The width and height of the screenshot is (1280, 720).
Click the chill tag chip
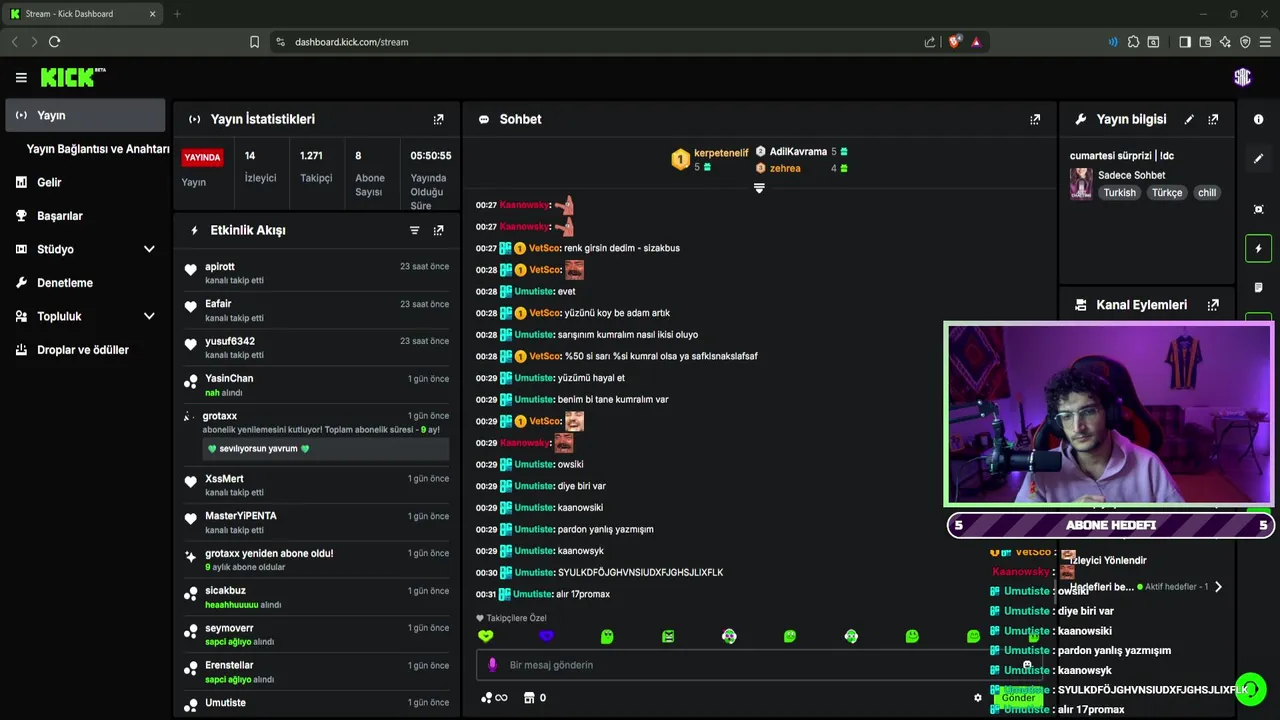[x=1207, y=193]
